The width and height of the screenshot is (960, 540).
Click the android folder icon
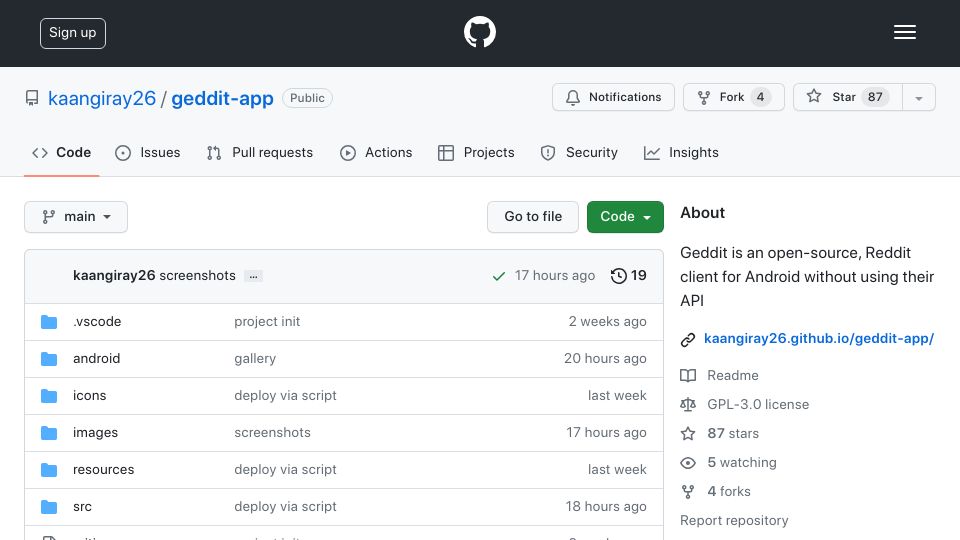click(x=49, y=359)
